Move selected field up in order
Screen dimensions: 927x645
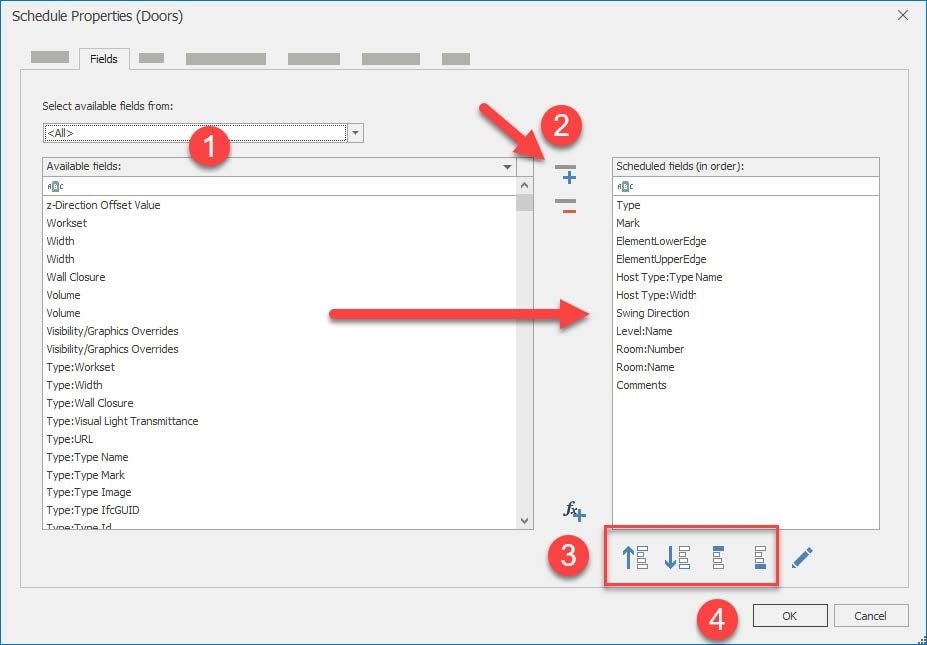(x=635, y=557)
